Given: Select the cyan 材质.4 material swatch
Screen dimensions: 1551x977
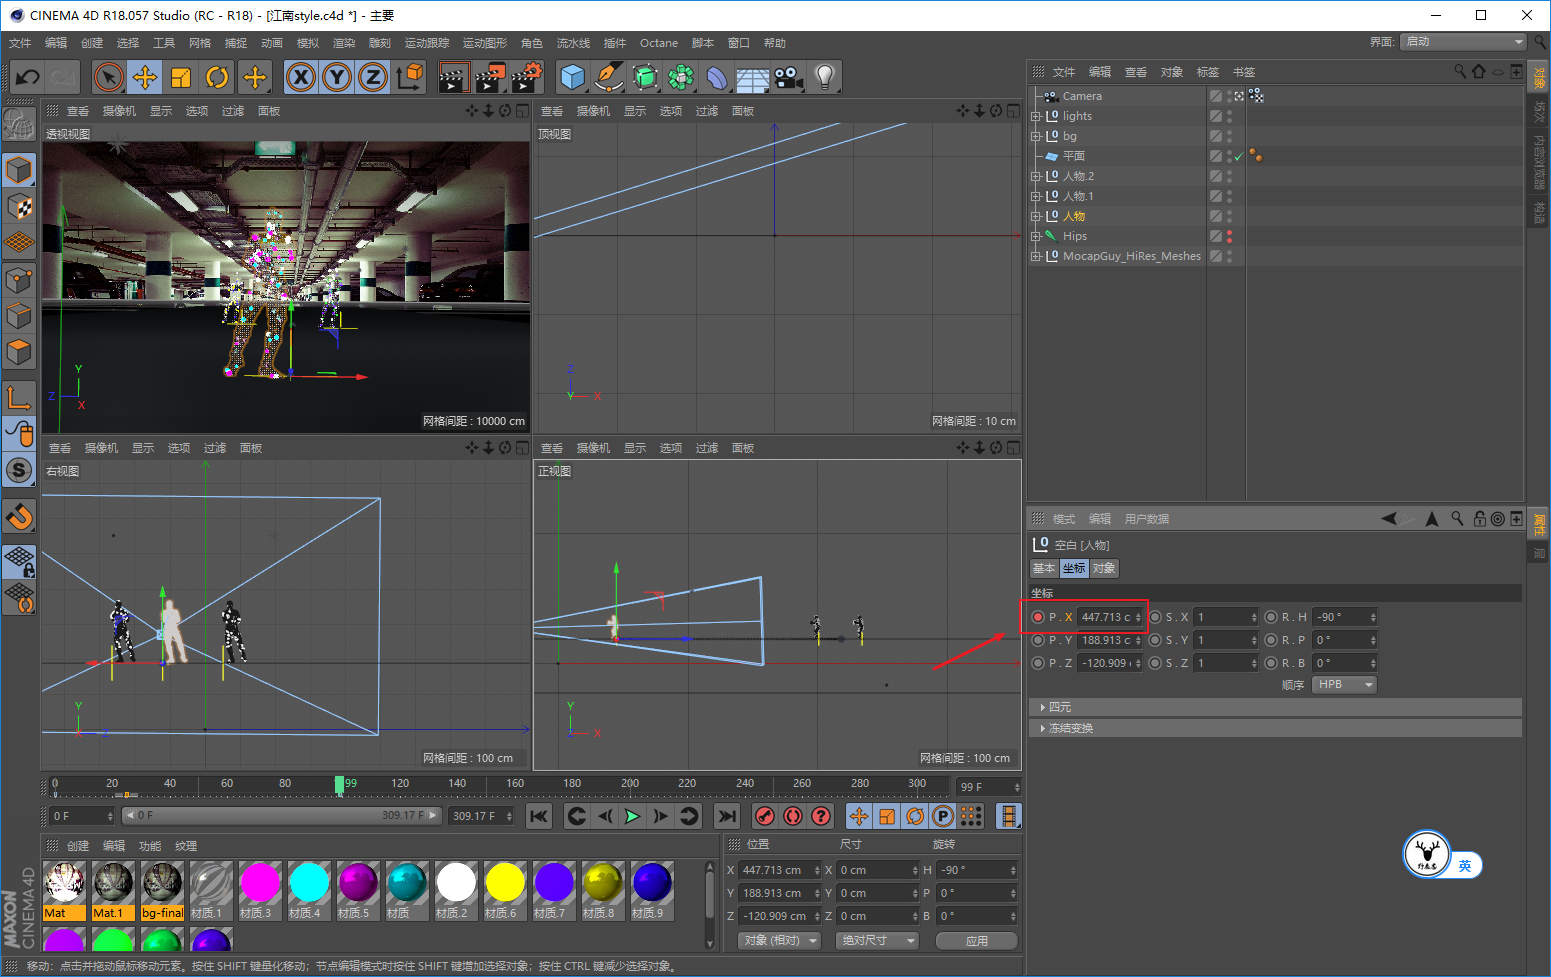Looking at the screenshot, I should (x=309, y=890).
